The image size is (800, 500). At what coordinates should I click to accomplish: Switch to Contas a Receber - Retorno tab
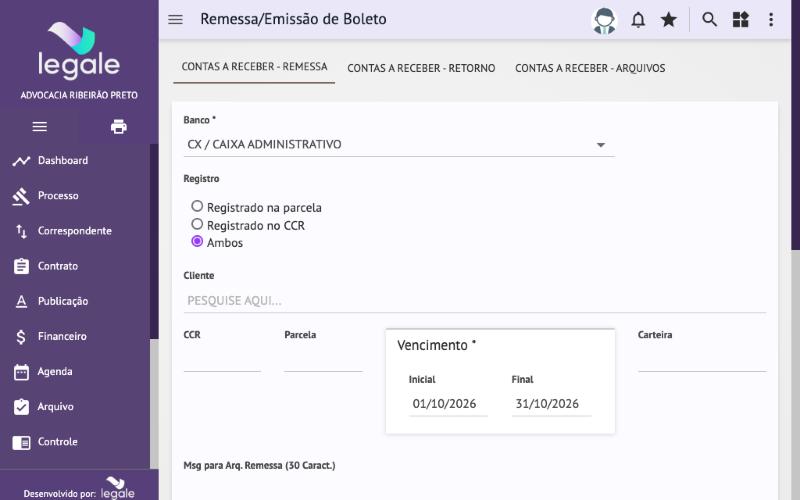tap(421, 68)
